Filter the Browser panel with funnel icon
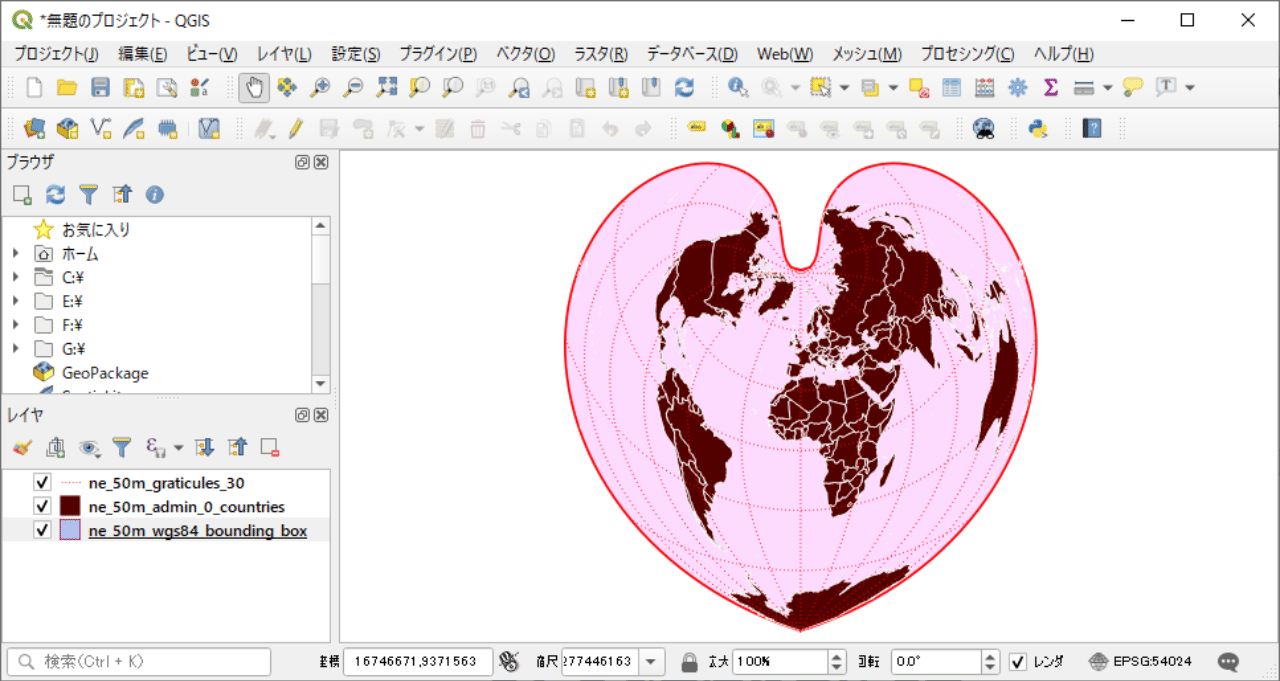 89,195
